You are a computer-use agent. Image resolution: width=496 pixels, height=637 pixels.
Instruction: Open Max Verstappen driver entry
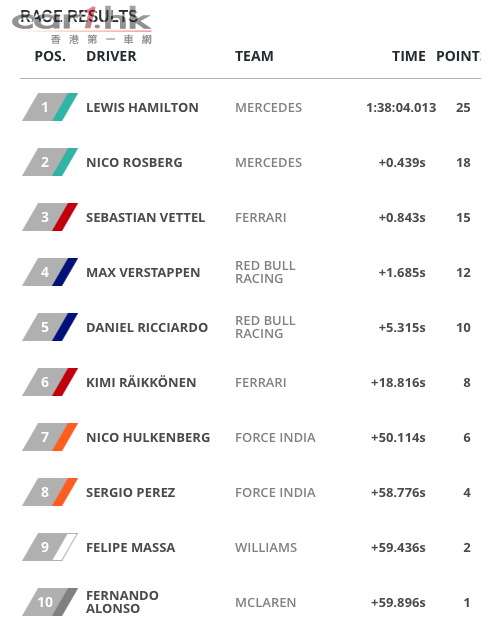143,273
